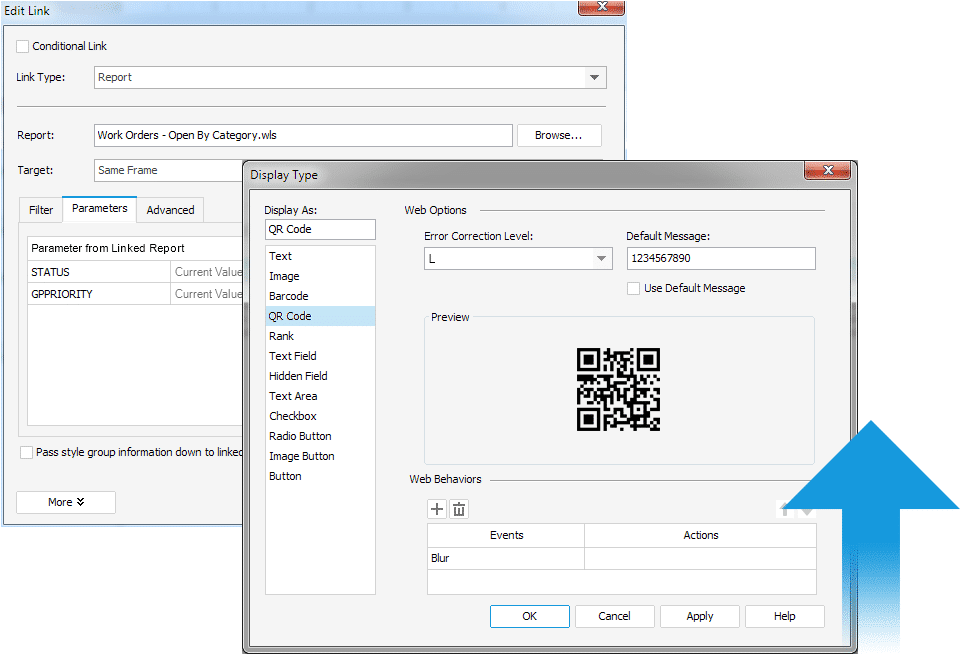Delete web behavior using trash icon
960x654 pixels.
pos(459,509)
